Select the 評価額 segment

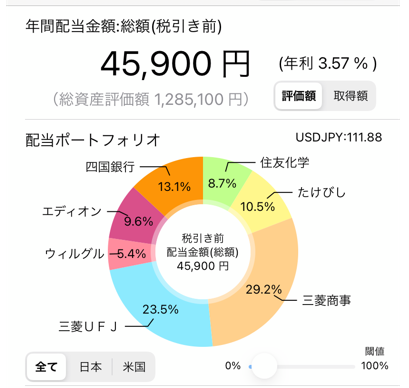coord(299,96)
